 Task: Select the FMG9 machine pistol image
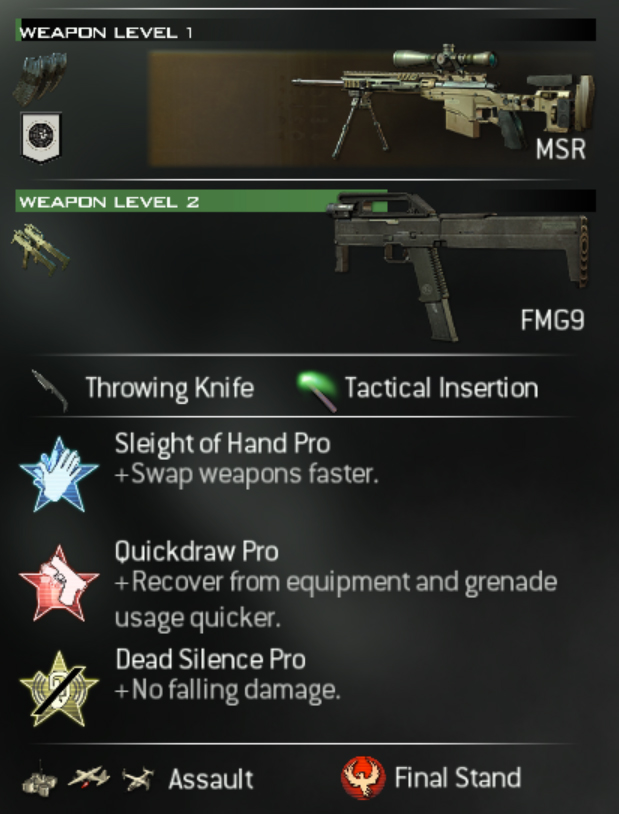click(x=457, y=266)
